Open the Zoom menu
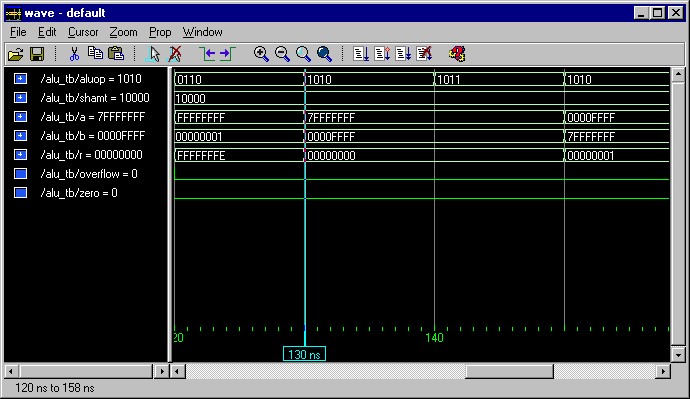The image size is (690, 399). tap(123, 32)
